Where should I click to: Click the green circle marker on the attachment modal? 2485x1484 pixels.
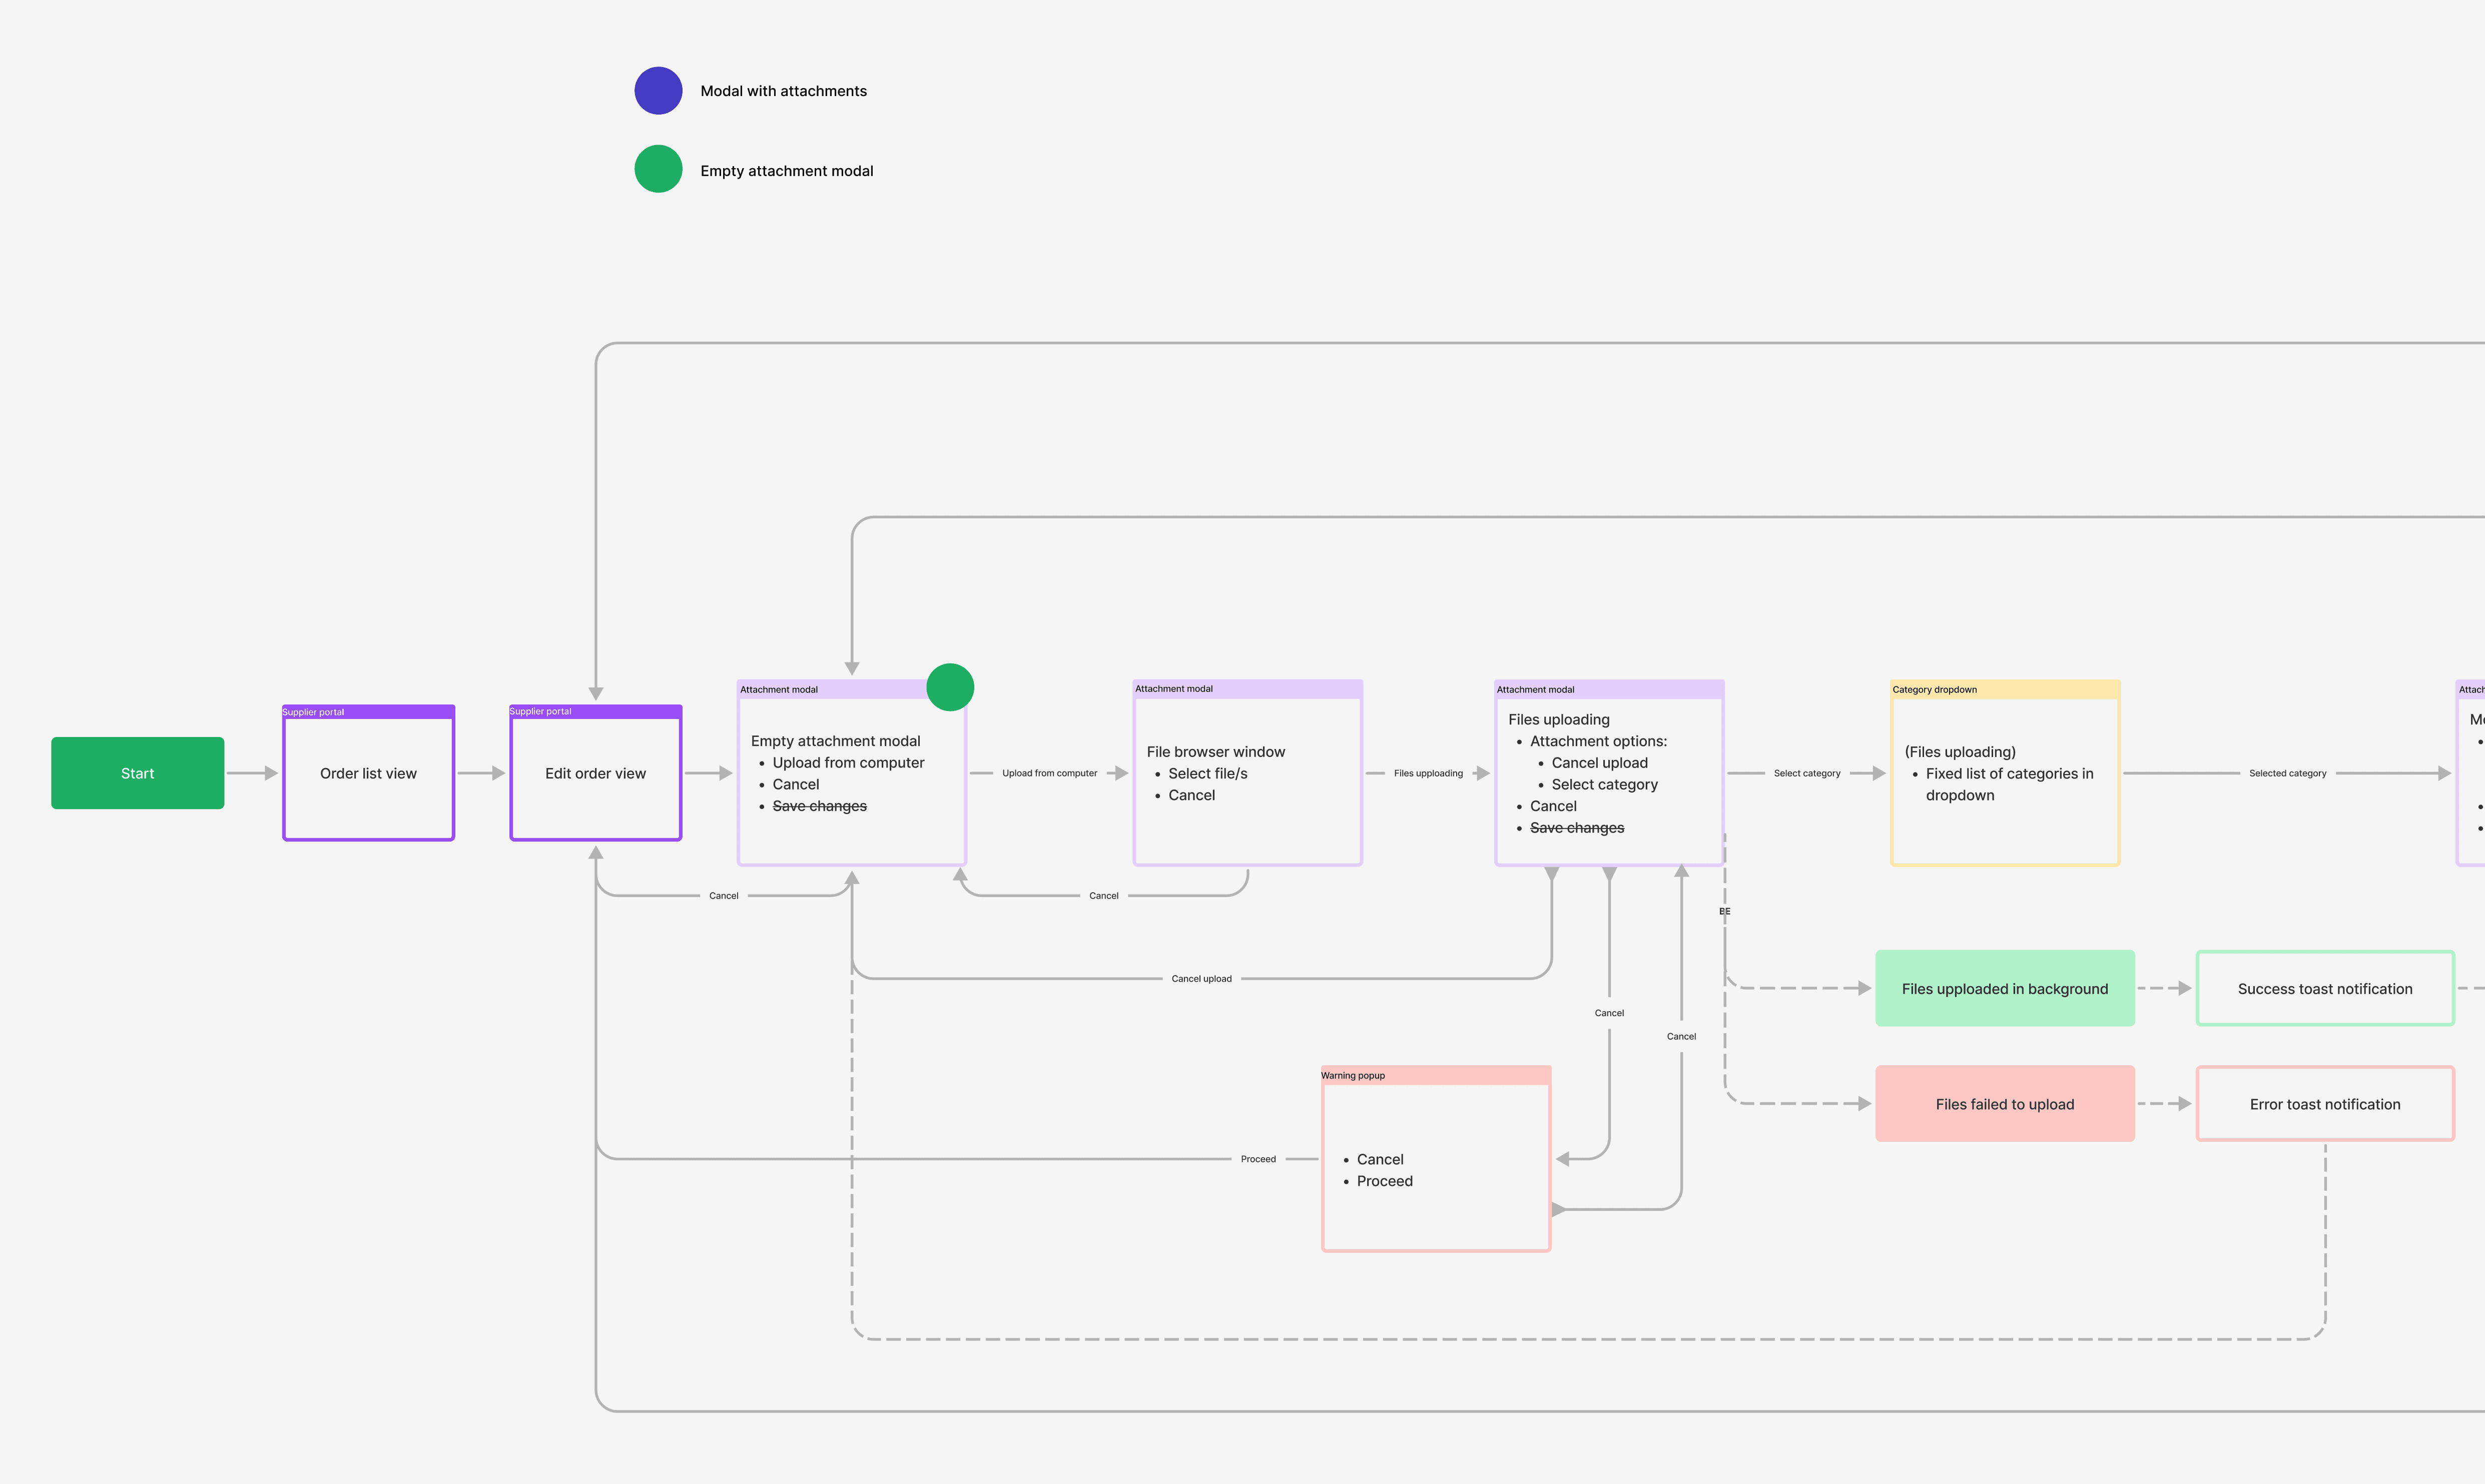(950, 687)
